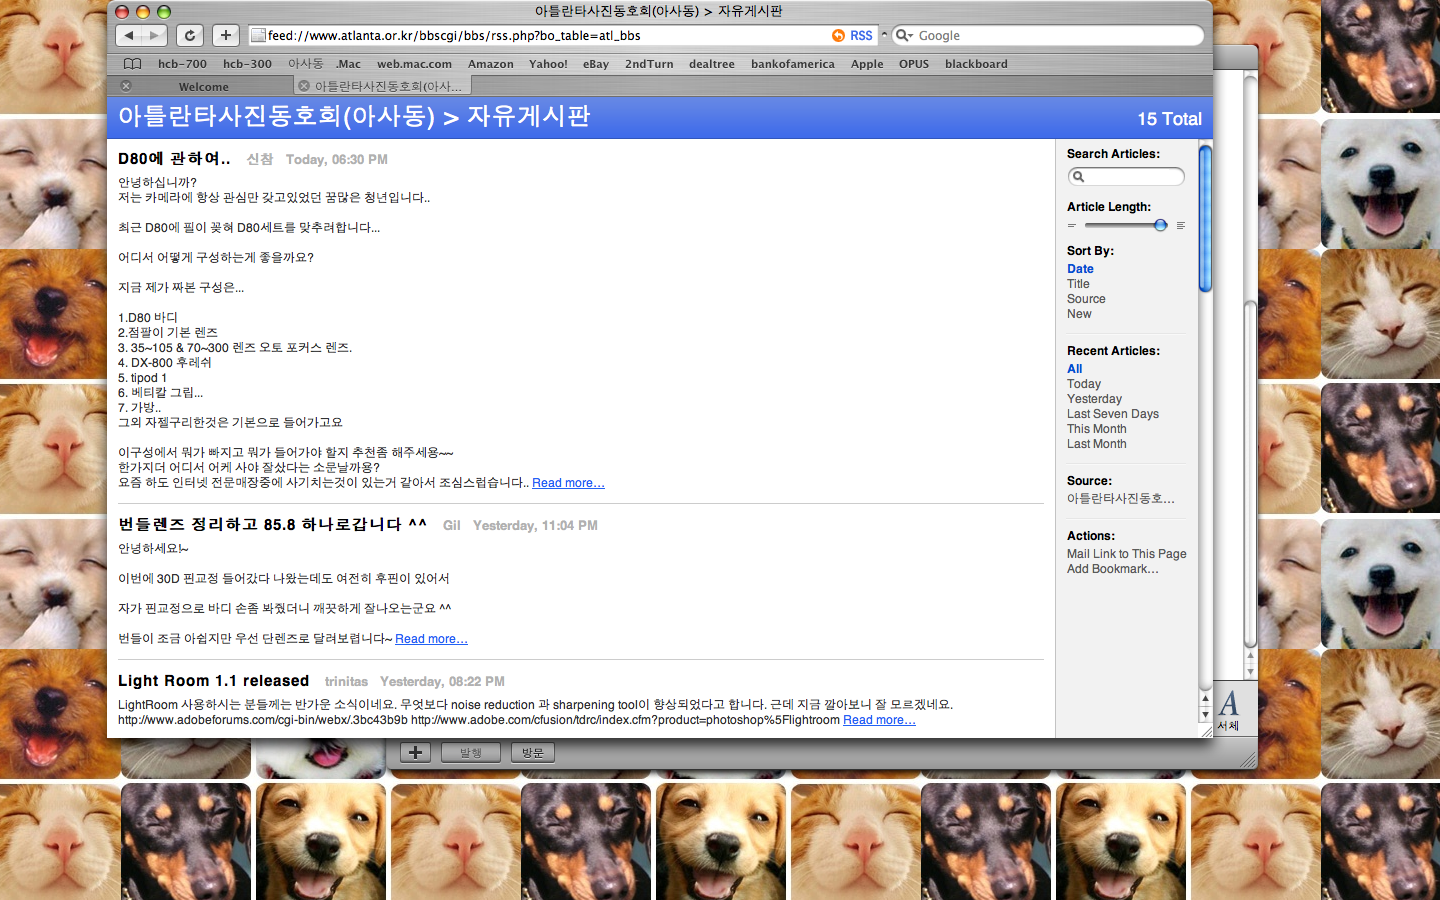1440x900 pixels.
Task: Click Mail Link to This Page
Action: point(1126,554)
